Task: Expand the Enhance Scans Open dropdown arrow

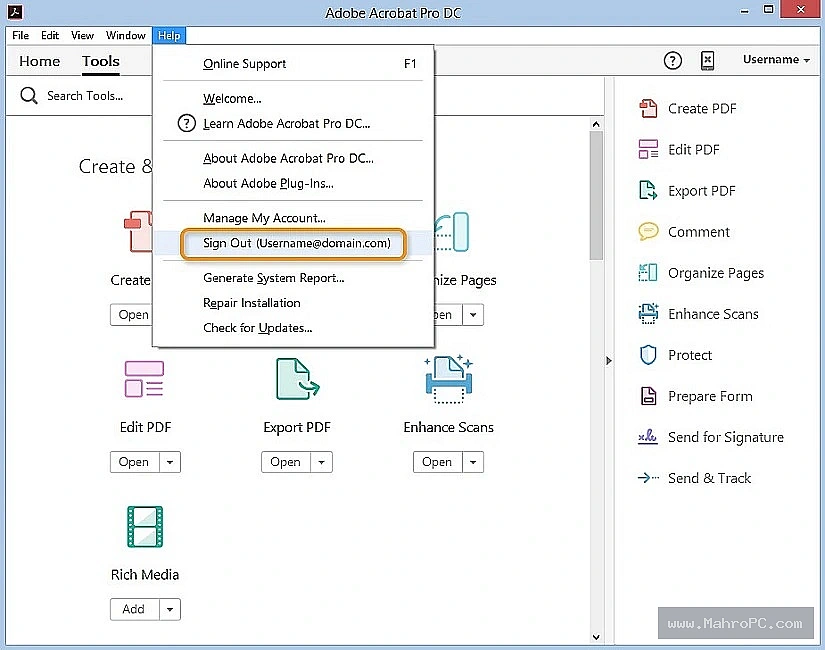Action: click(x=473, y=462)
